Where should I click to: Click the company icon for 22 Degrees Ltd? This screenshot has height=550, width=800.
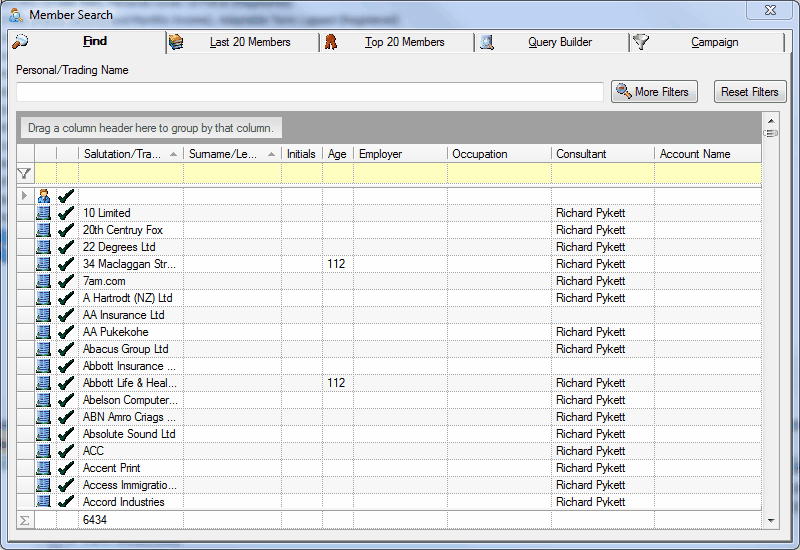pyautogui.click(x=44, y=247)
